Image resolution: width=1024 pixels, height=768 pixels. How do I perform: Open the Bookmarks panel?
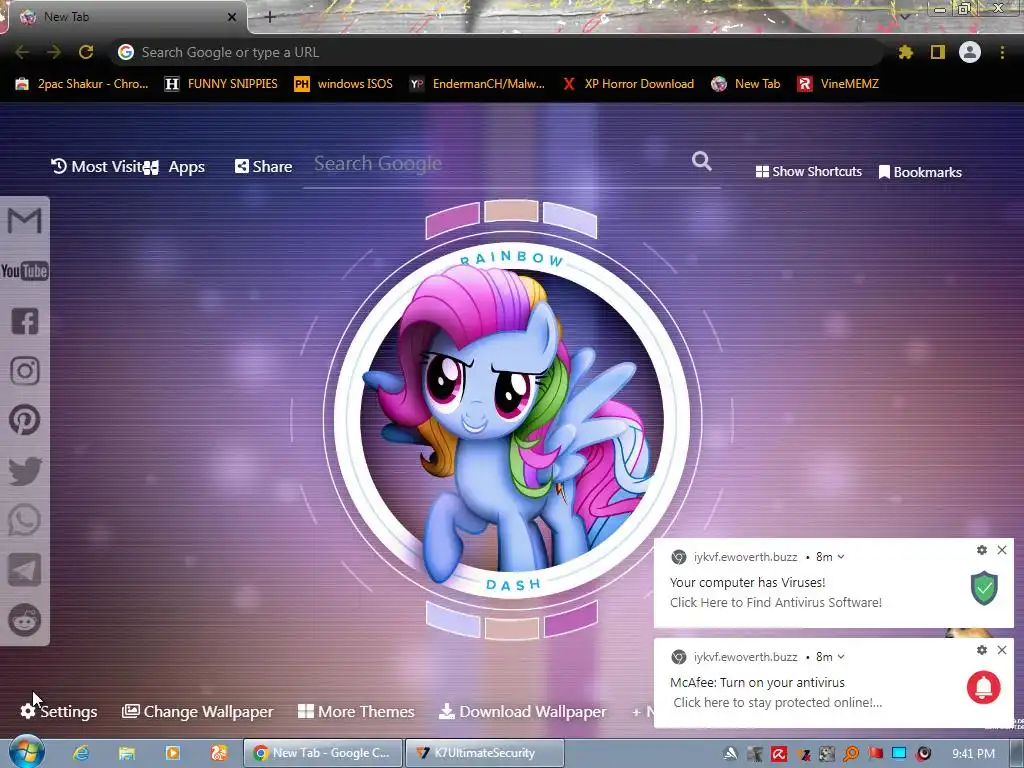(920, 172)
